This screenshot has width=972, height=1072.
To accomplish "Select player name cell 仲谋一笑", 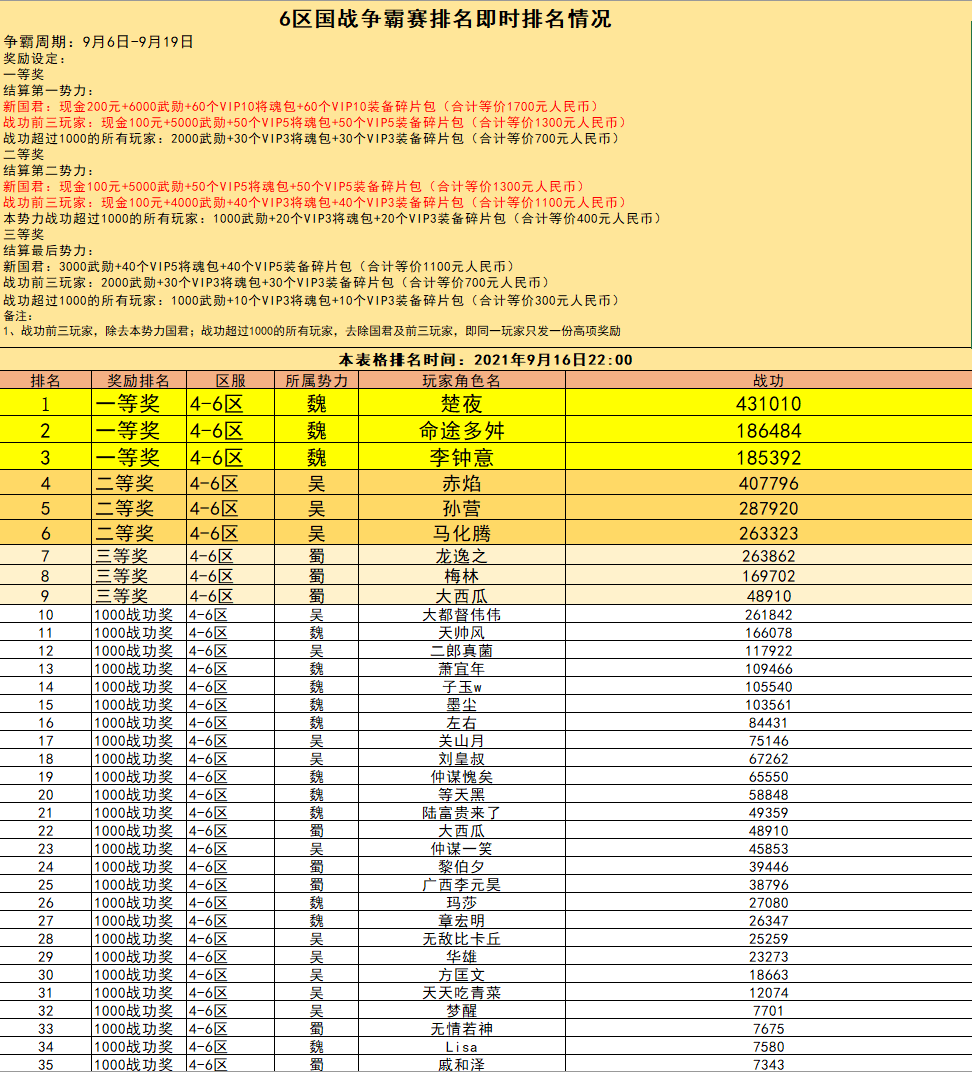I will click(461, 848).
